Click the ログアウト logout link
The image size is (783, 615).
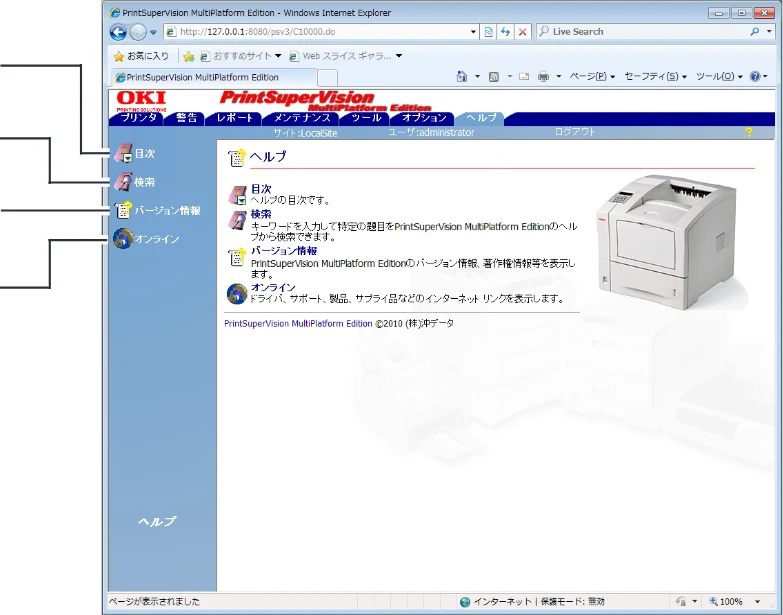pyautogui.click(x=575, y=132)
